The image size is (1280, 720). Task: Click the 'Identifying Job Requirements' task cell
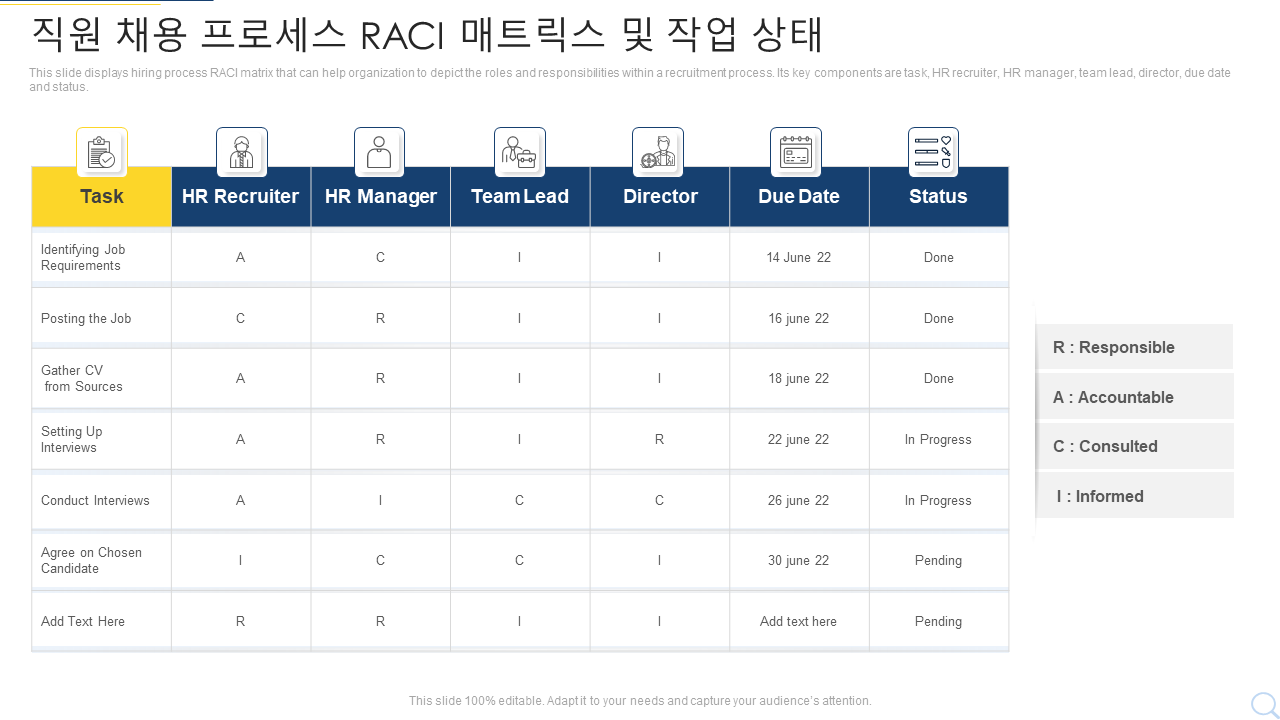(x=102, y=257)
